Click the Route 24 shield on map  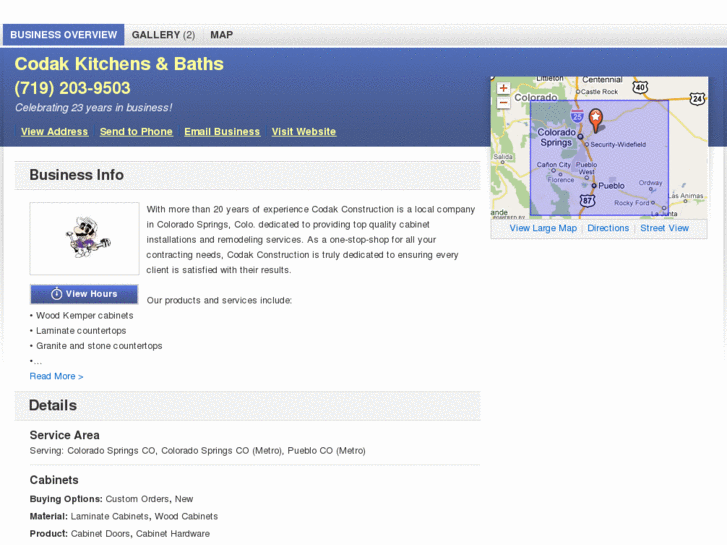click(697, 99)
